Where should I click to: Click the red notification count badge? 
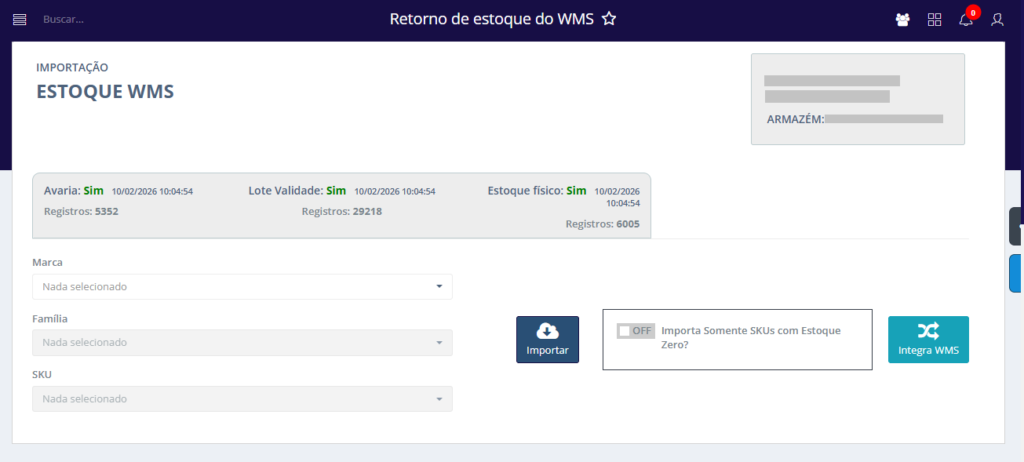tap(973, 12)
